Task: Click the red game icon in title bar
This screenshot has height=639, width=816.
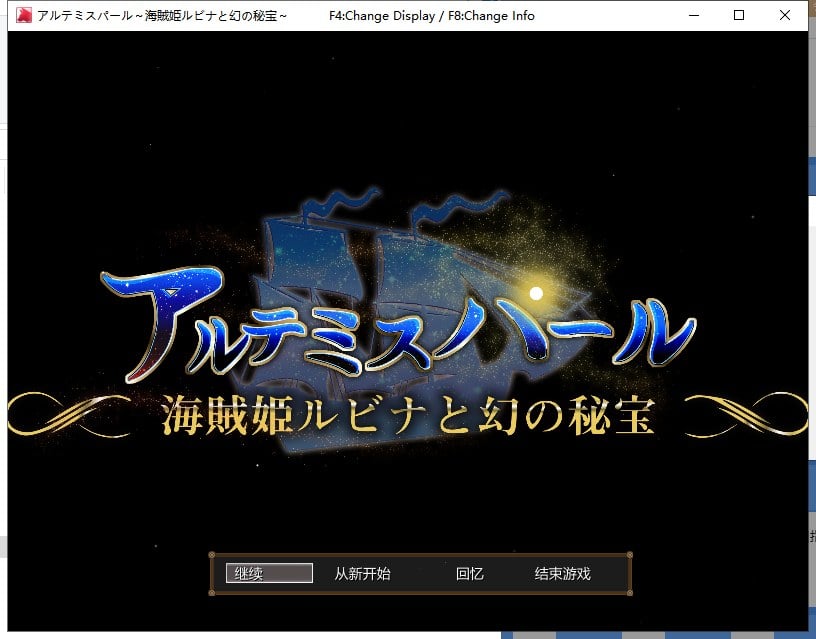Action: click(24, 16)
